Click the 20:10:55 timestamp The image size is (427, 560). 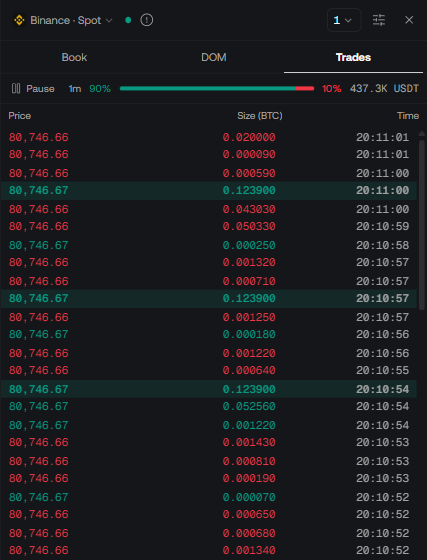click(x=382, y=371)
